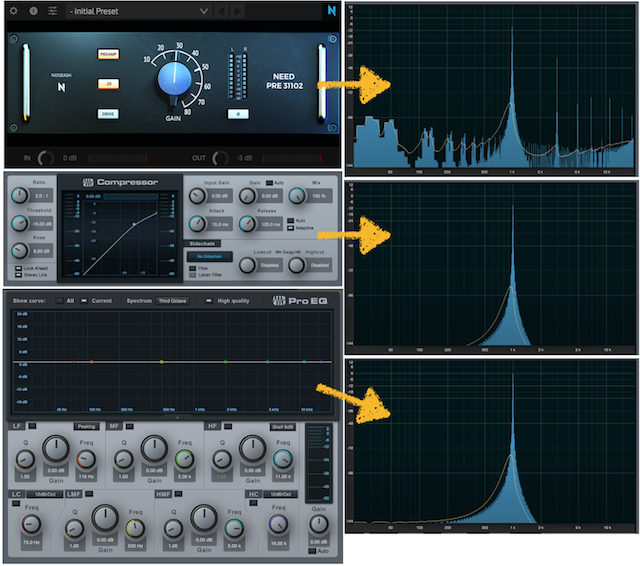
Task: Click the info icon in Need Pre toolbar
Action: 33,11
